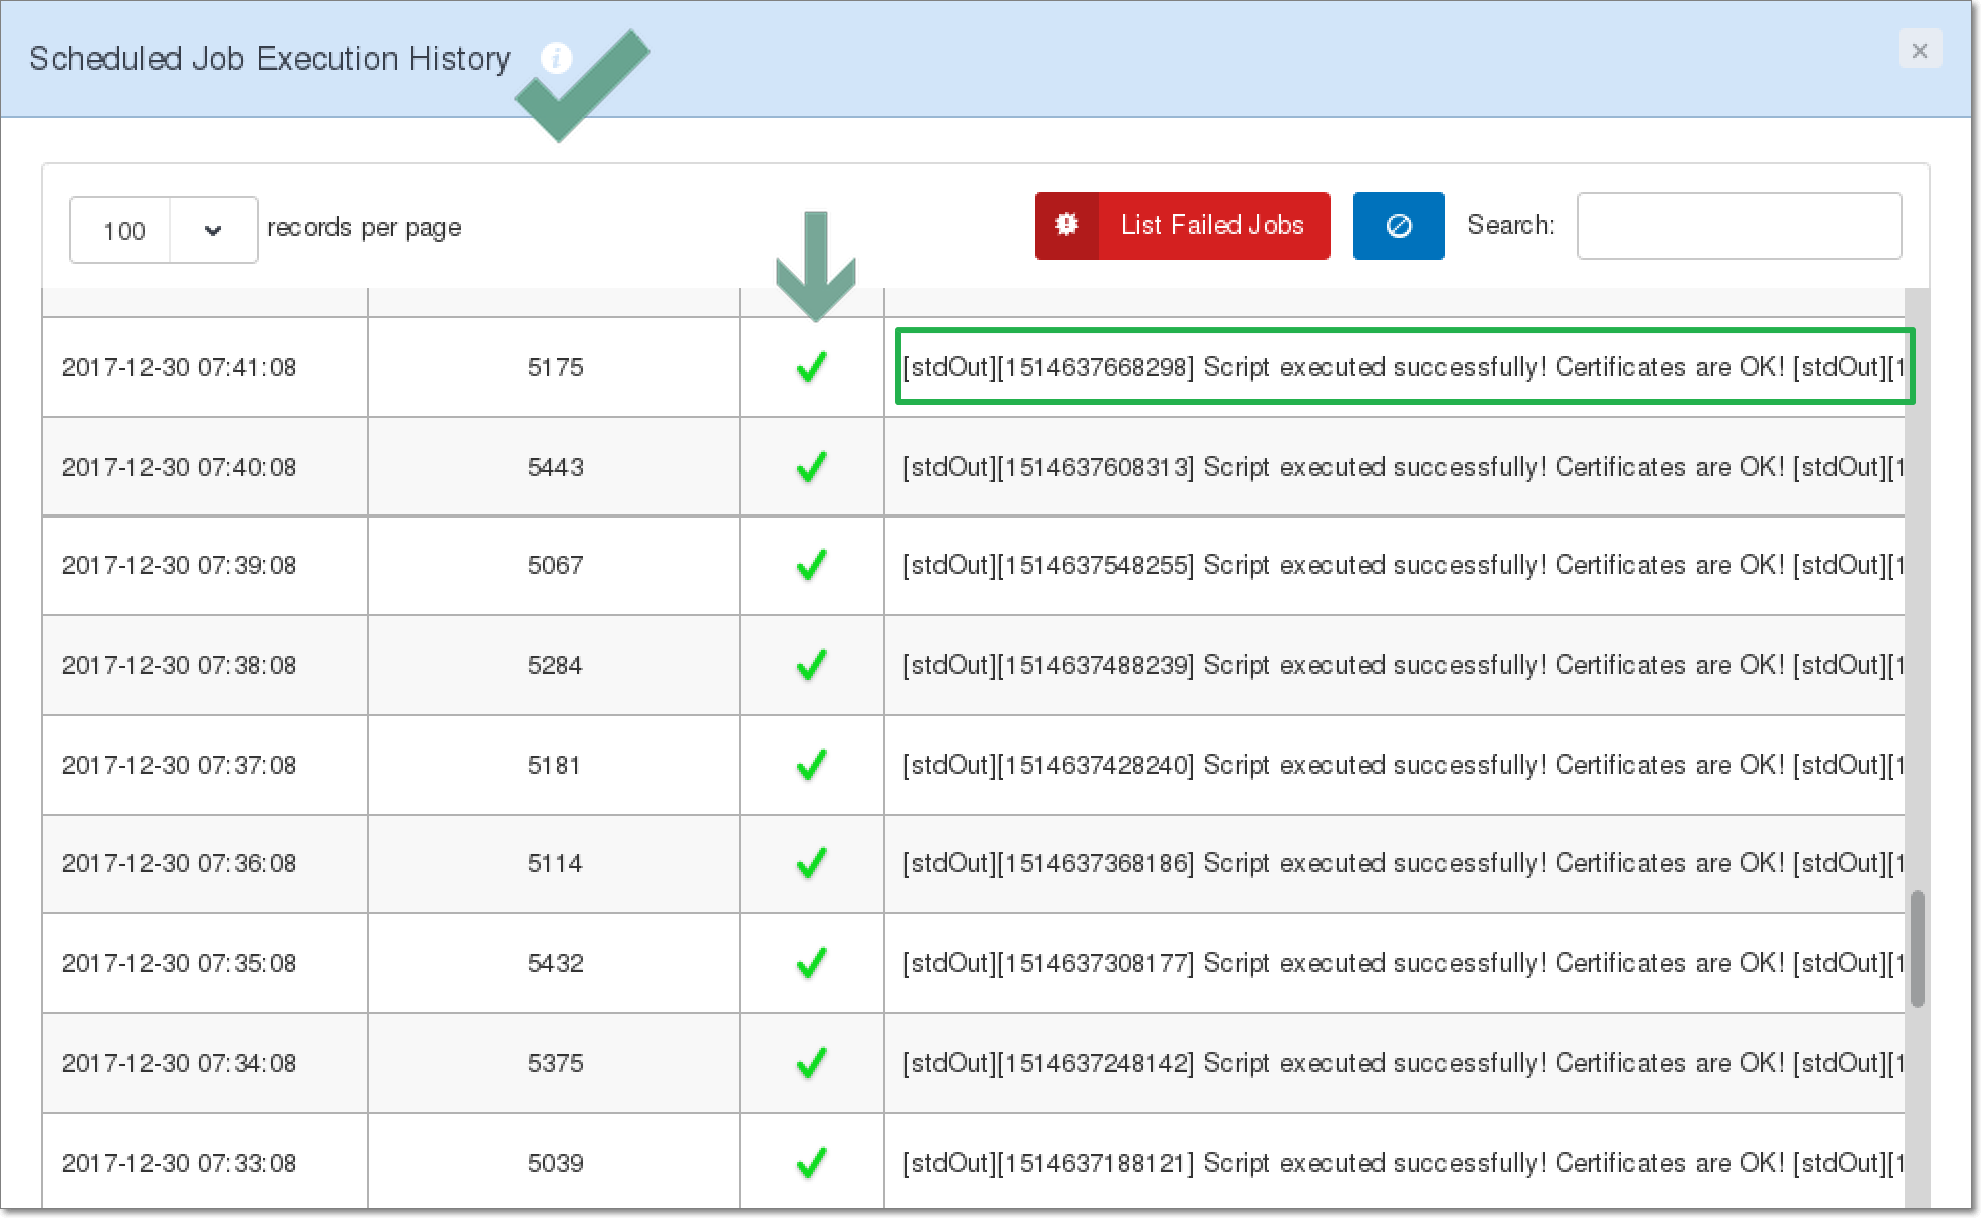Click the duration value 5181

point(555,765)
